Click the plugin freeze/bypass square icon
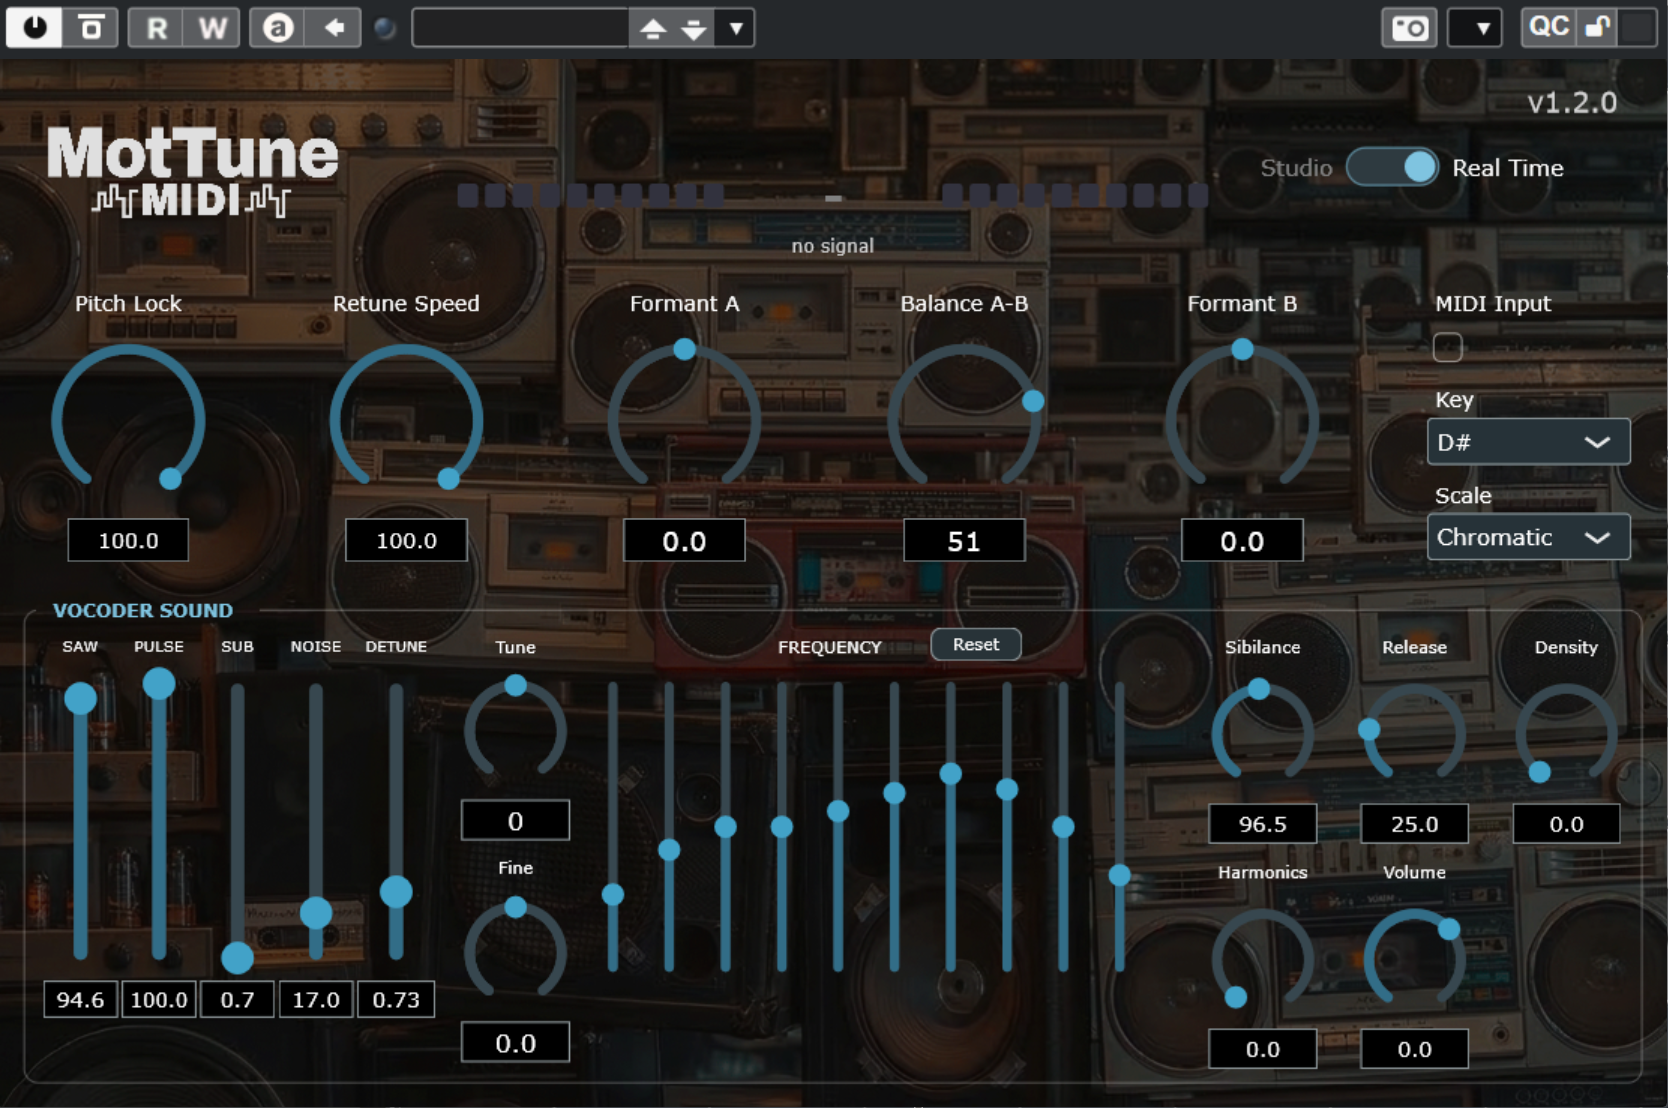The image size is (1668, 1108). (x=91, y=27)
